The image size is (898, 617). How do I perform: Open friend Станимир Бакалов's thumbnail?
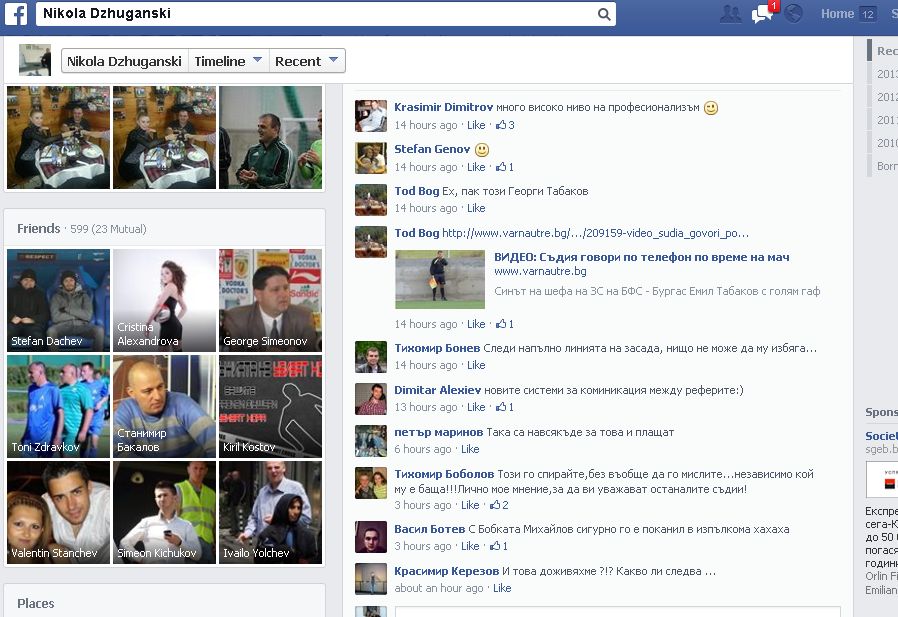tap(164, 406)
